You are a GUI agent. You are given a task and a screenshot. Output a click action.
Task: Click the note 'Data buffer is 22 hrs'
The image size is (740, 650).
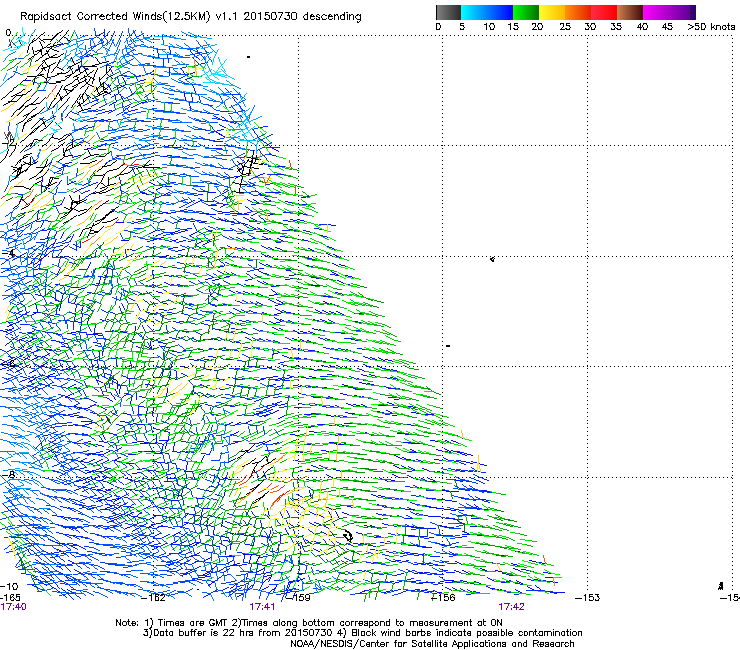pyautogui.click(x=203, y=633)
